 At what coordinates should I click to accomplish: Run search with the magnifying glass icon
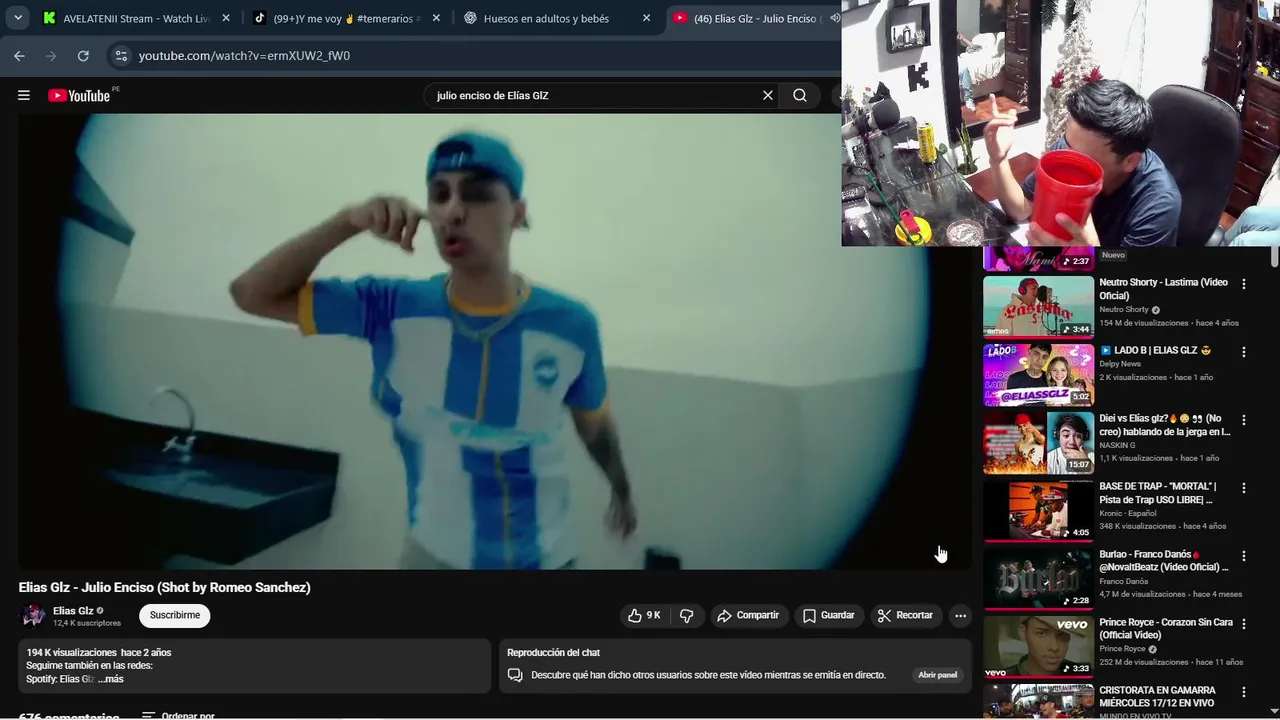[800, 95]
